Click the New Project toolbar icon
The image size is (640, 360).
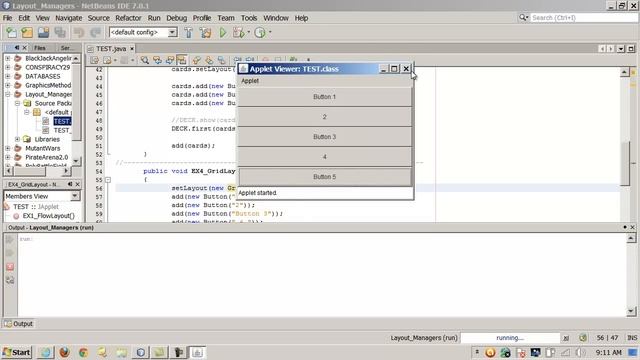click(x=27, y=32)
